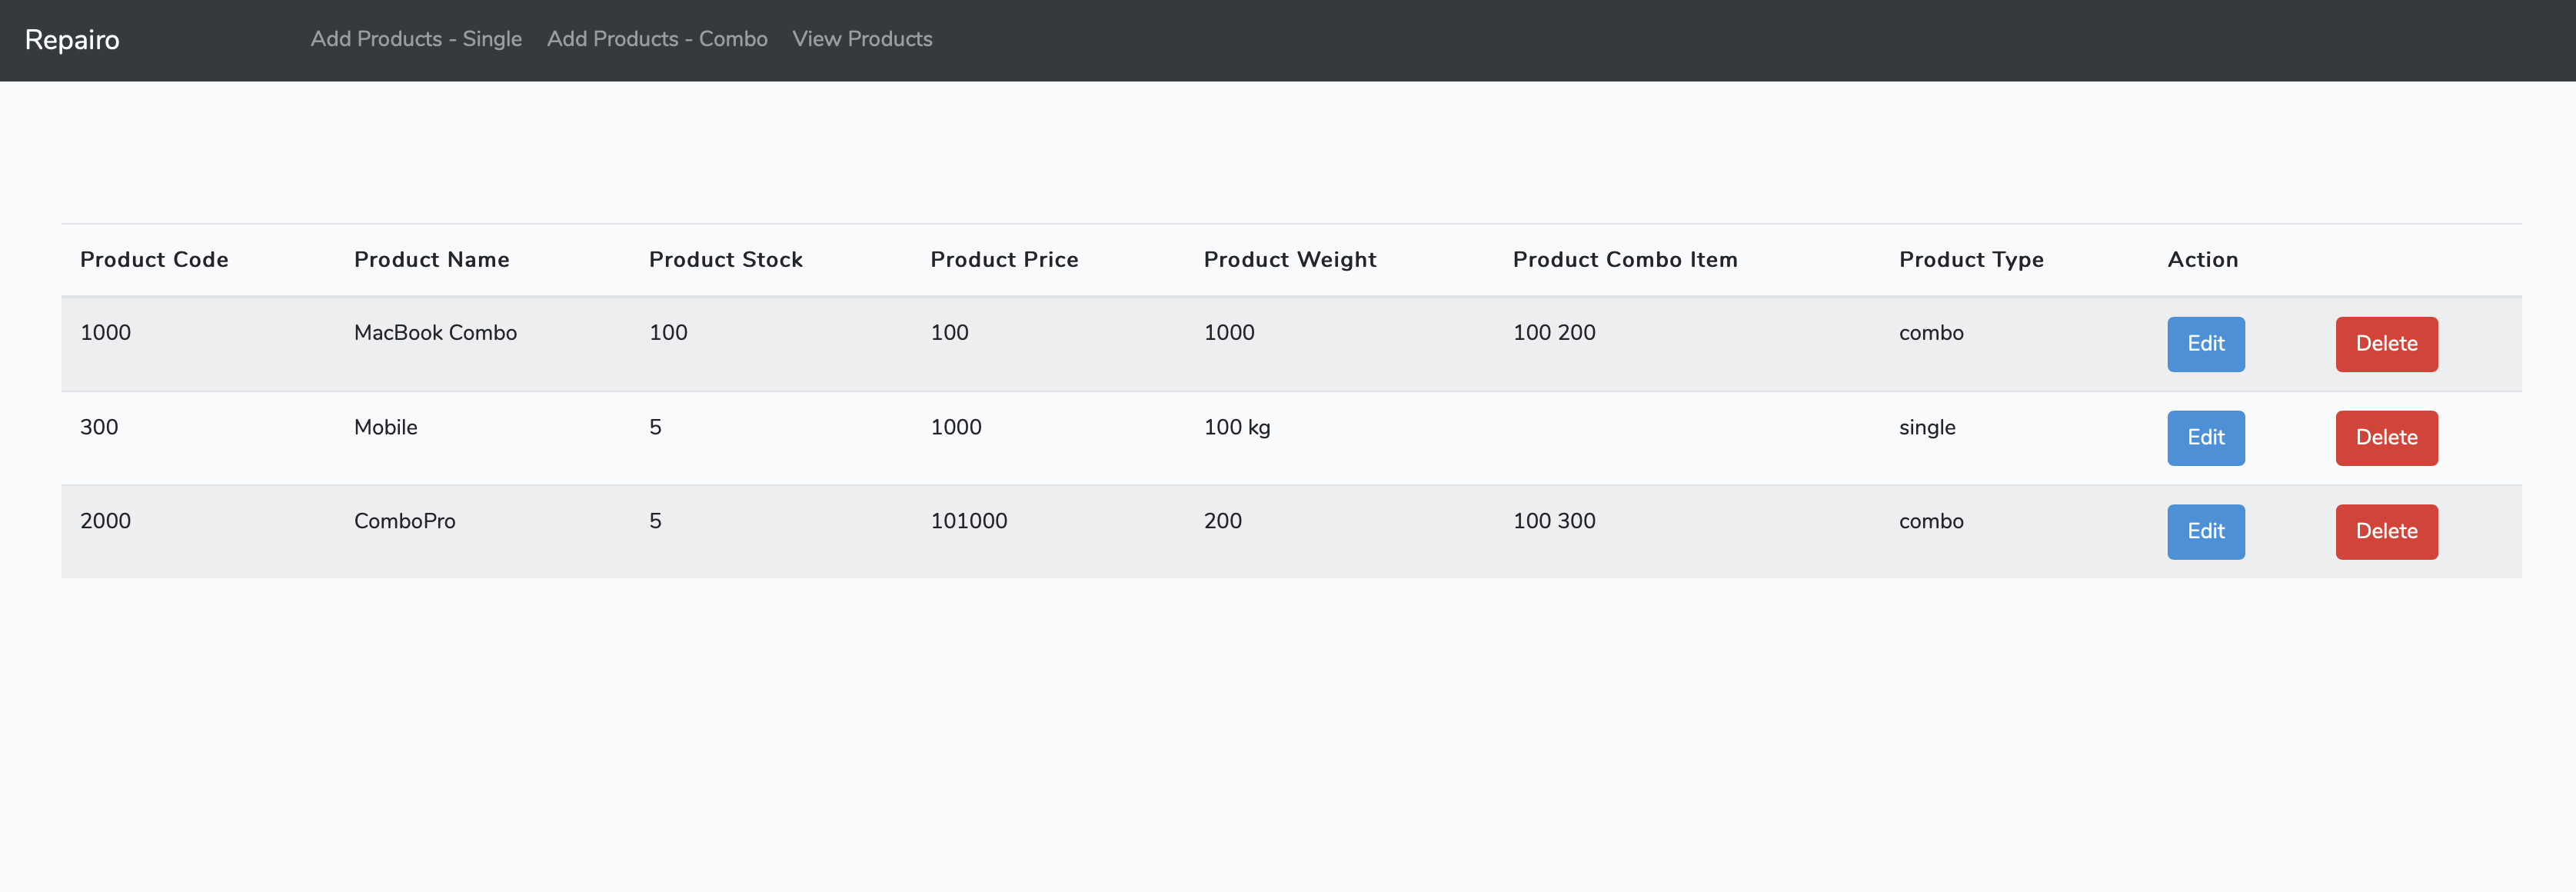
Task: Click the Product Weight column header
Action: coord(1289,259)
